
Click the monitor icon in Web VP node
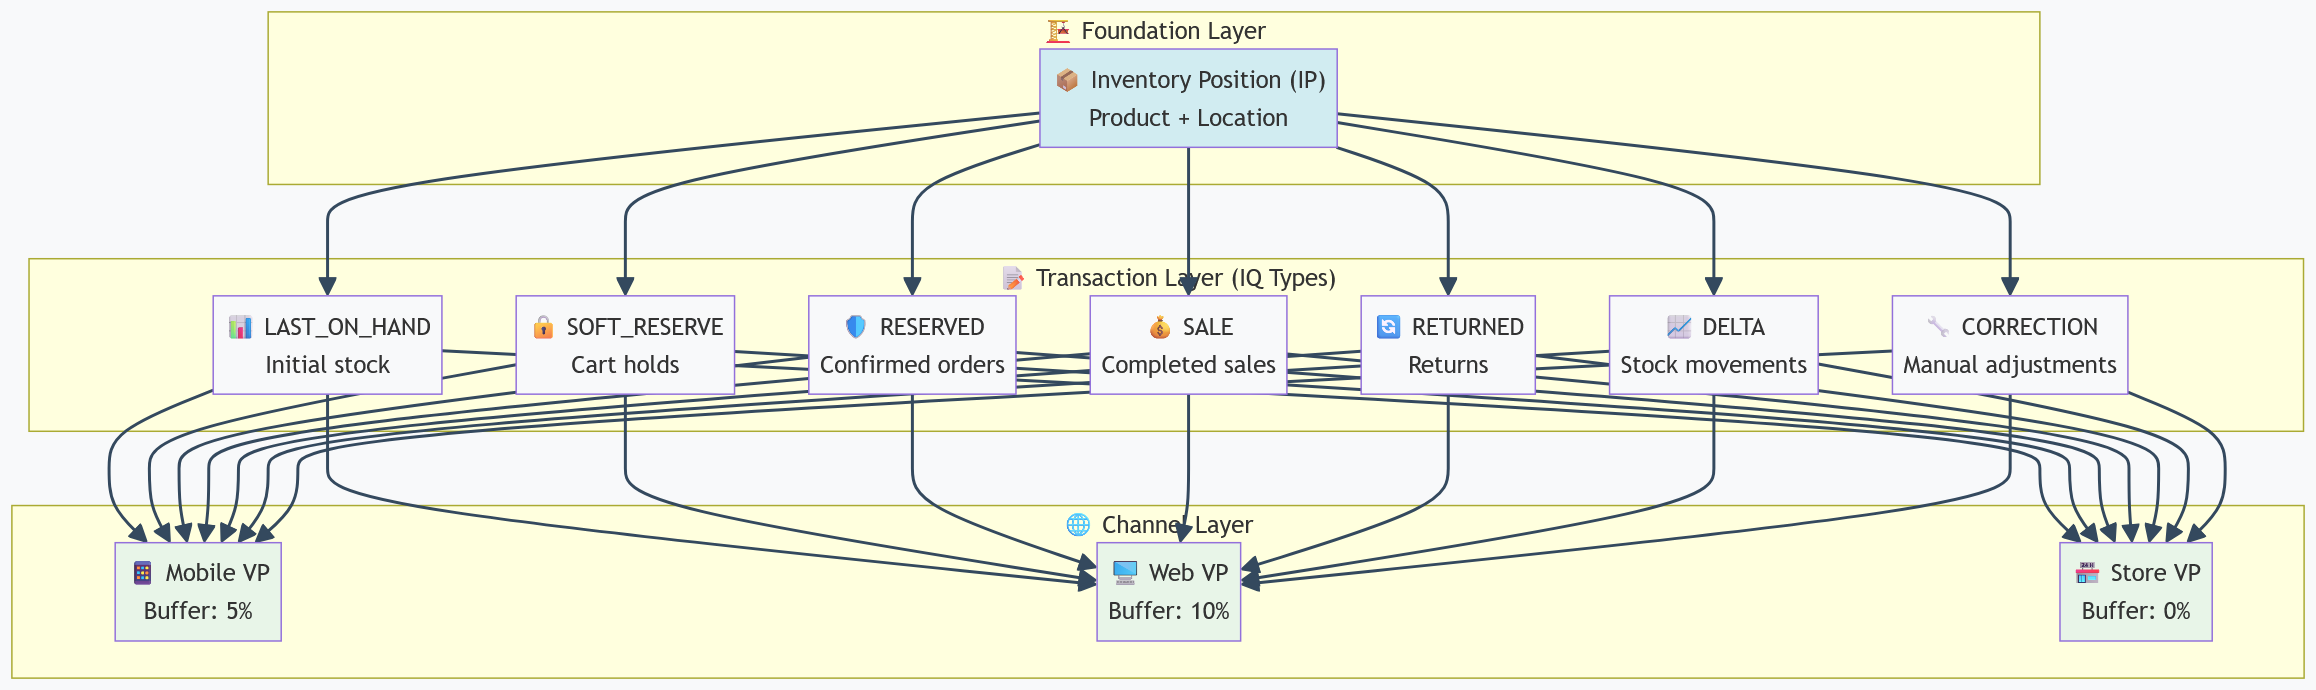1125,573
